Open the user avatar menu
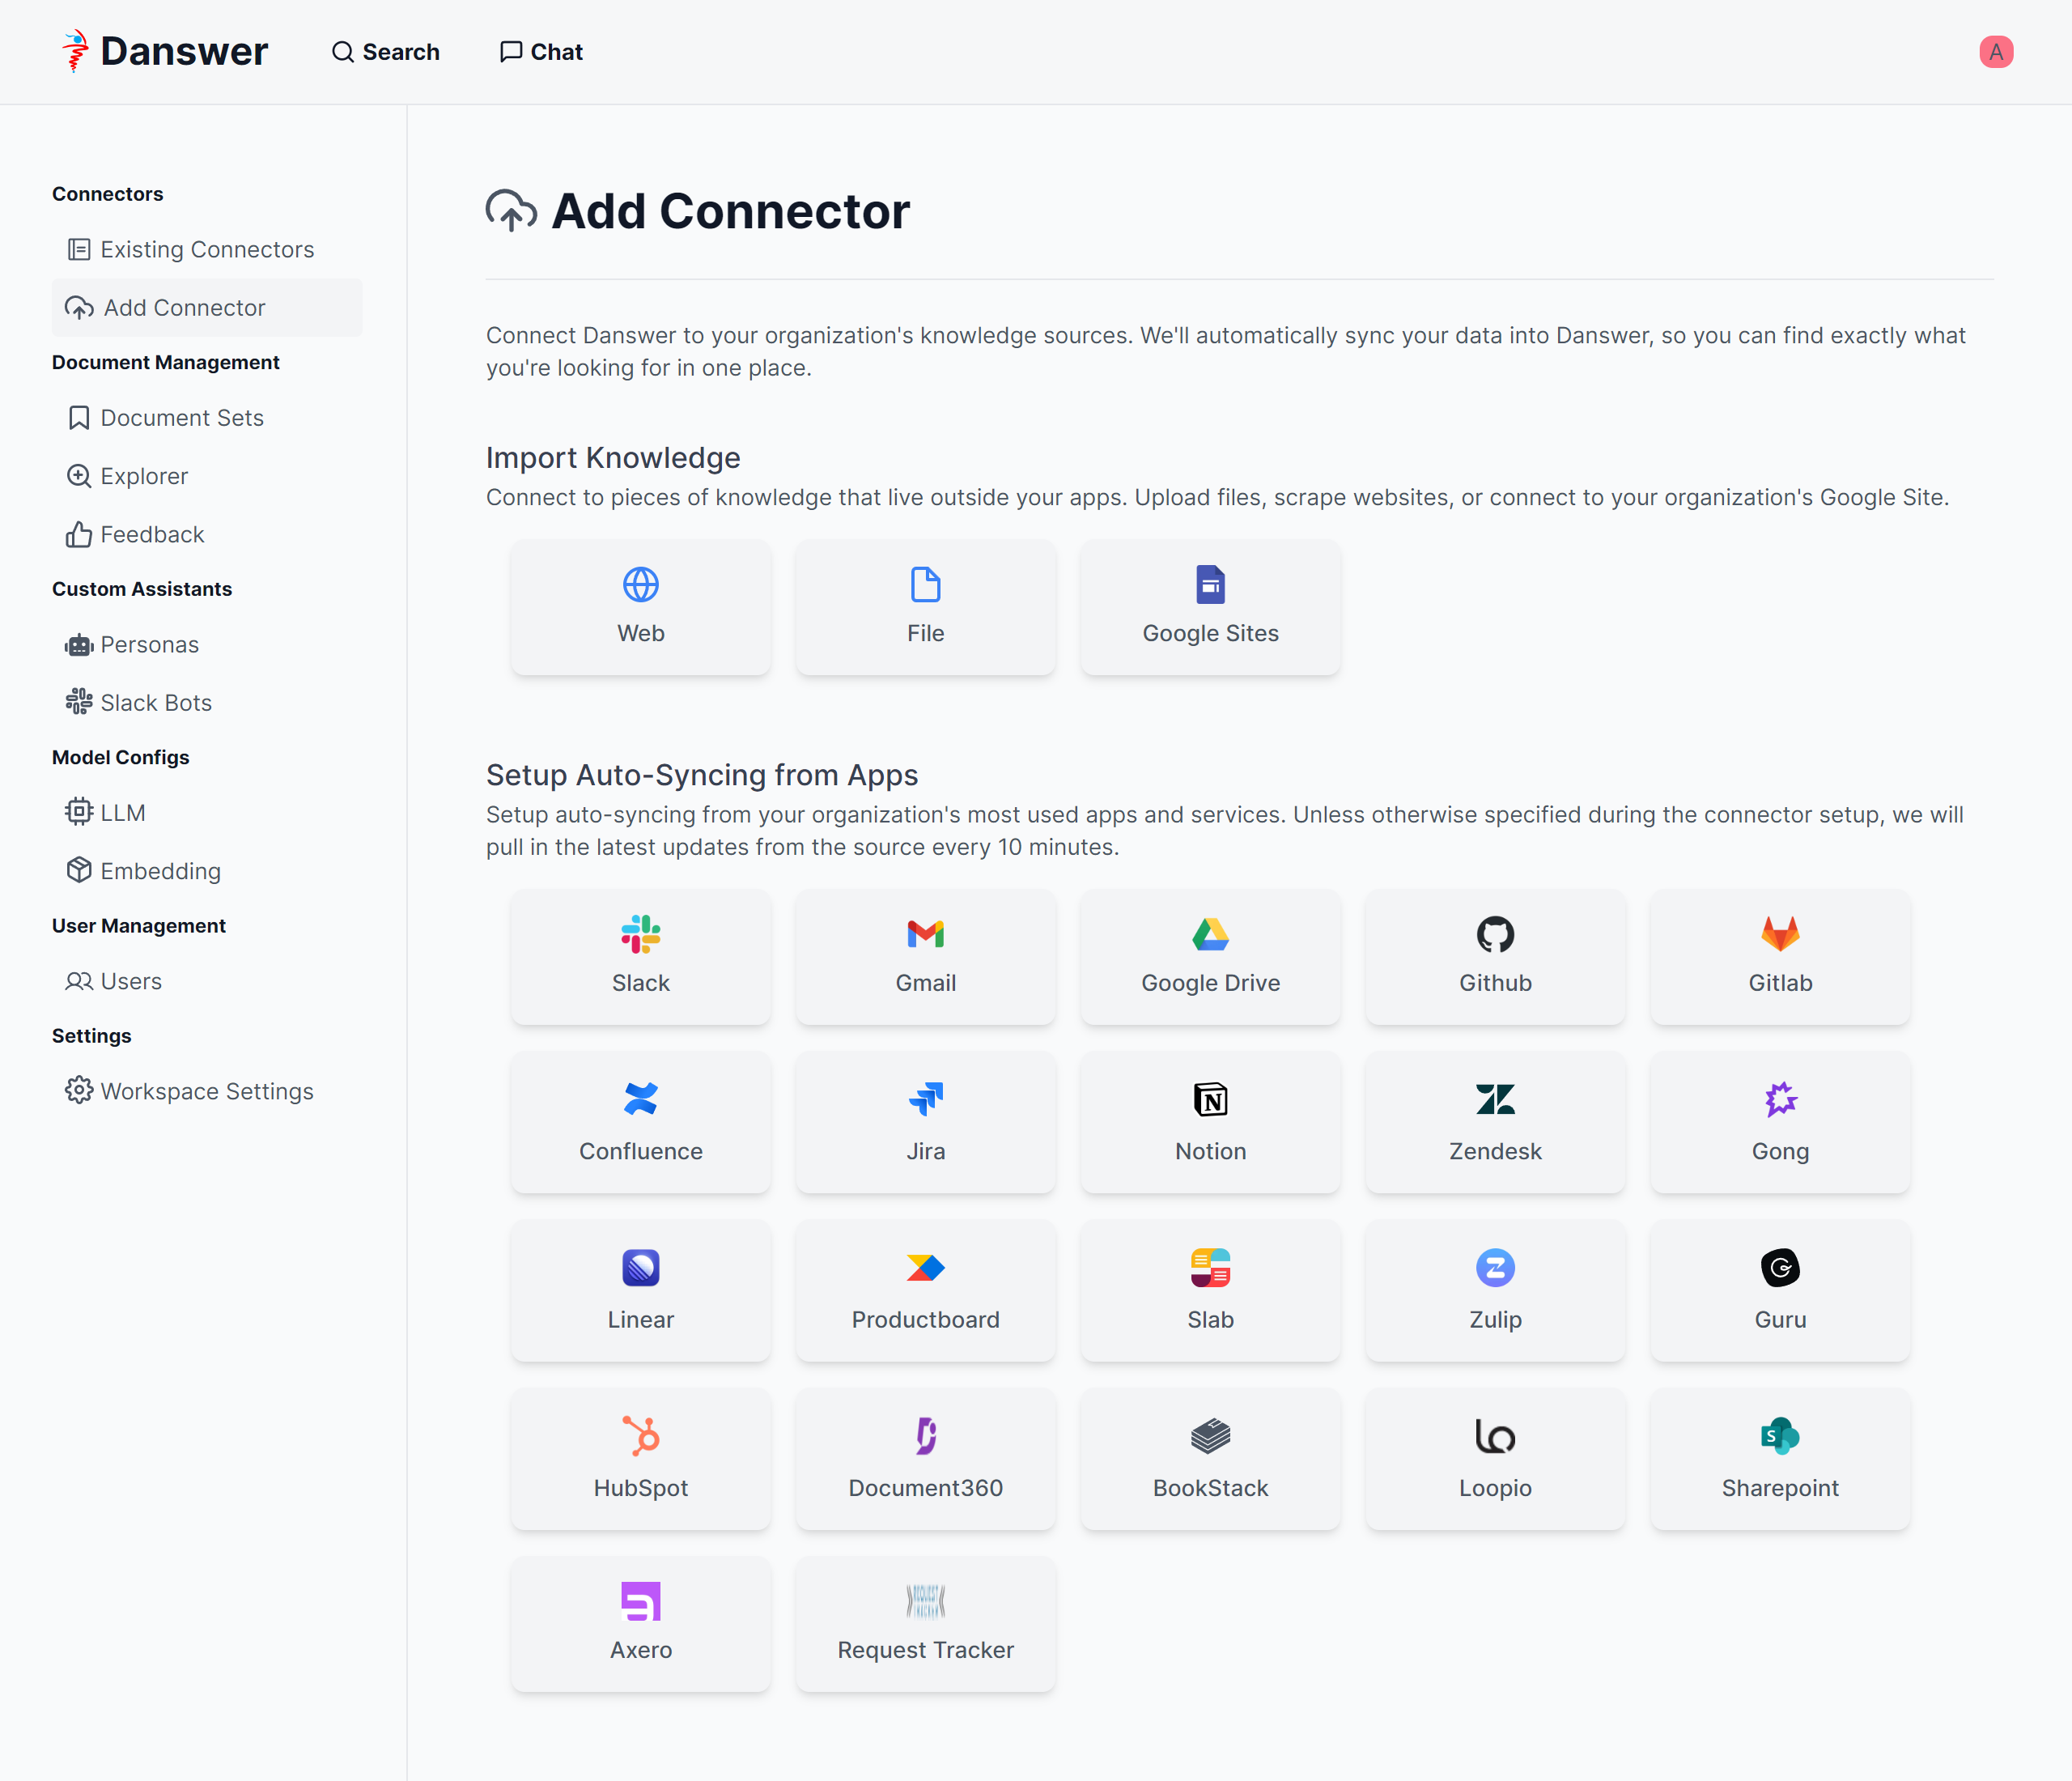Image resolution: width=2072 pixels, height=1781 pixels. (x=1995, y=52)
